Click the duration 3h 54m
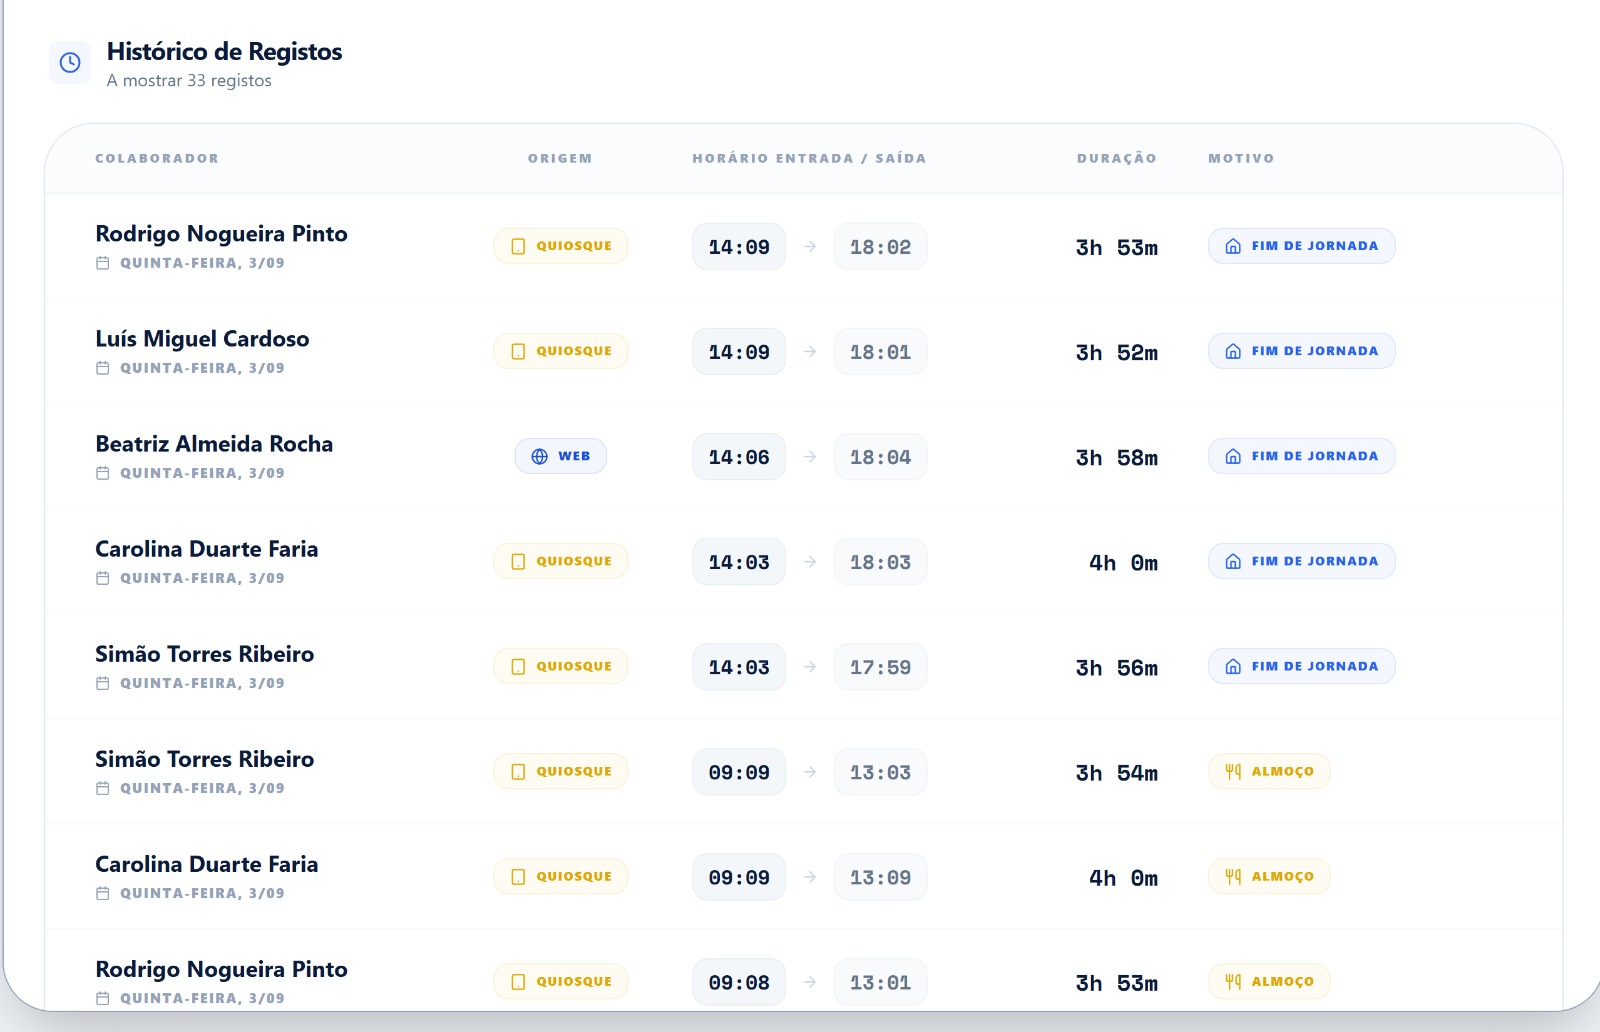Viewport: 1600px width, 1032px height. click(1116, 772)
